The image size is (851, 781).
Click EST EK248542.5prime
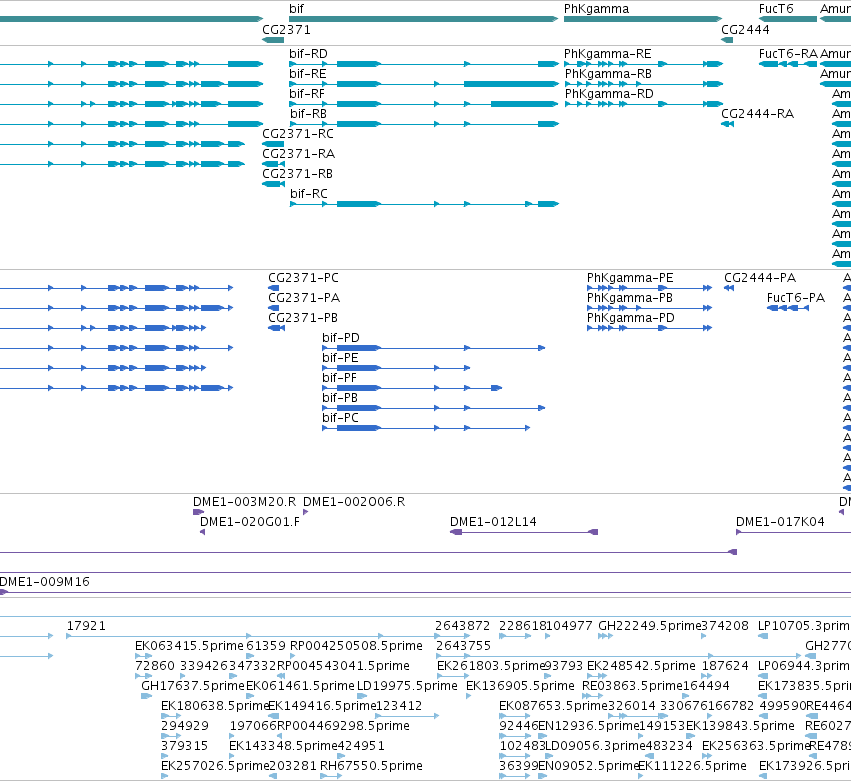click(597, 676)
